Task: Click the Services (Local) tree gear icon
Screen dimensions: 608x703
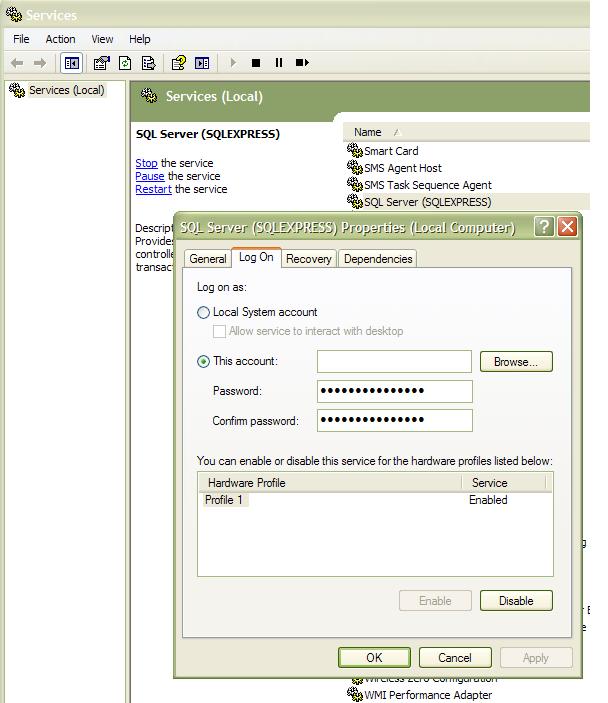Action: (x=17, y=90)
